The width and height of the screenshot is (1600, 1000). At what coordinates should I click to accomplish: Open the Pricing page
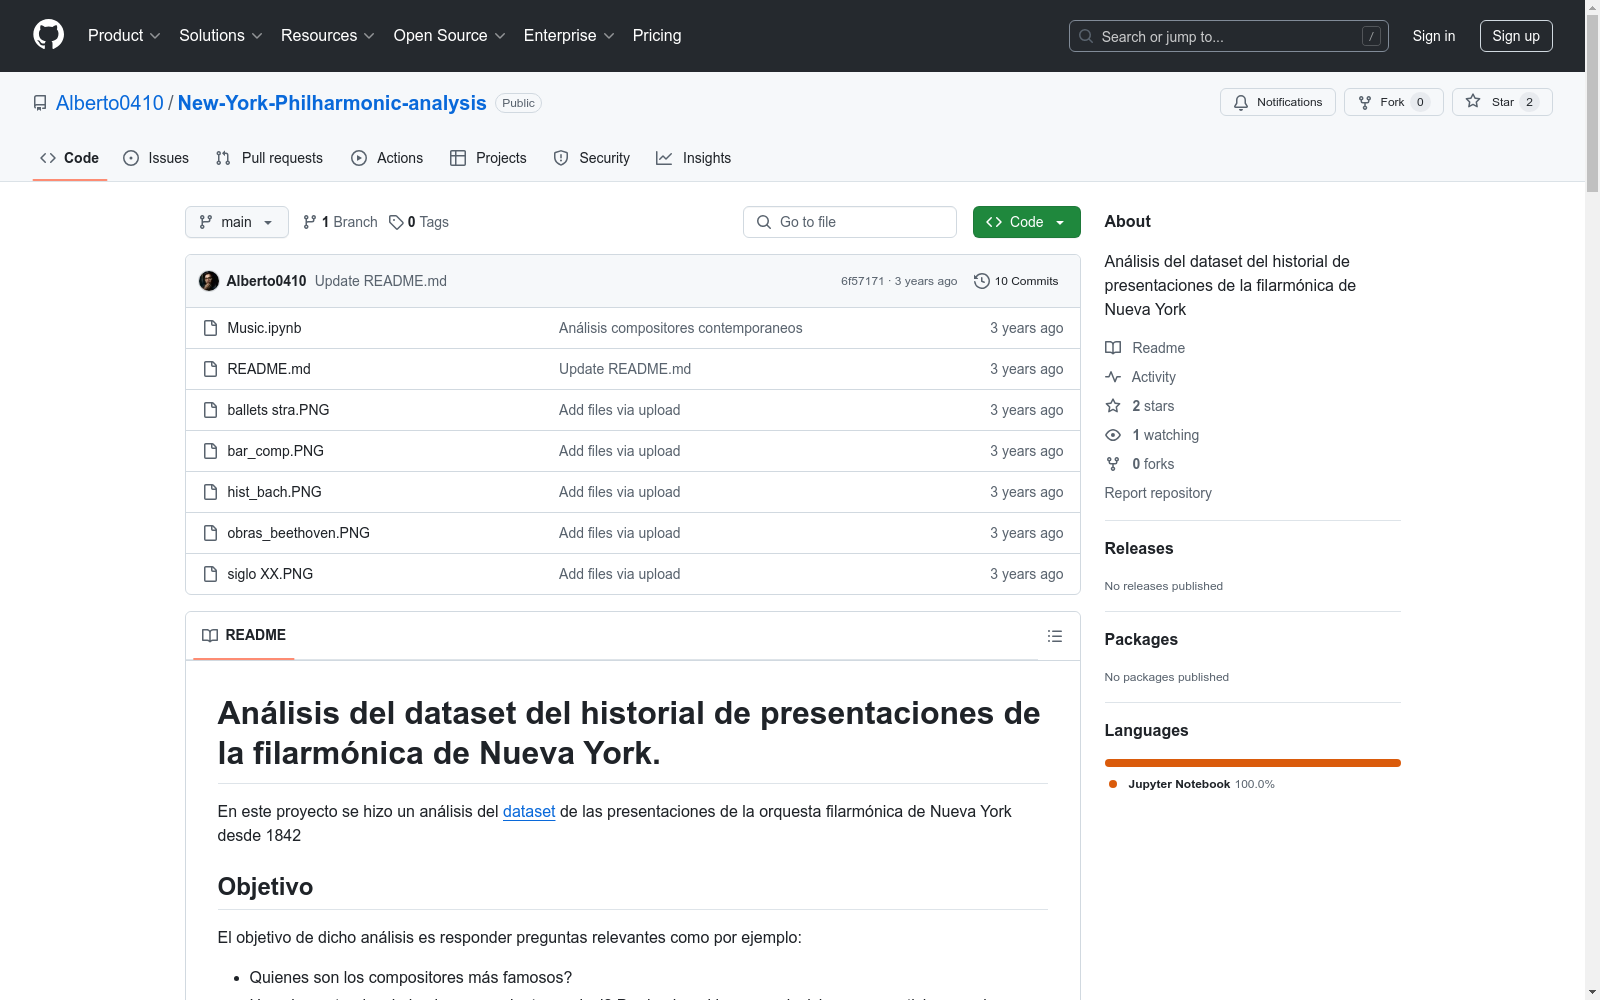657,35
